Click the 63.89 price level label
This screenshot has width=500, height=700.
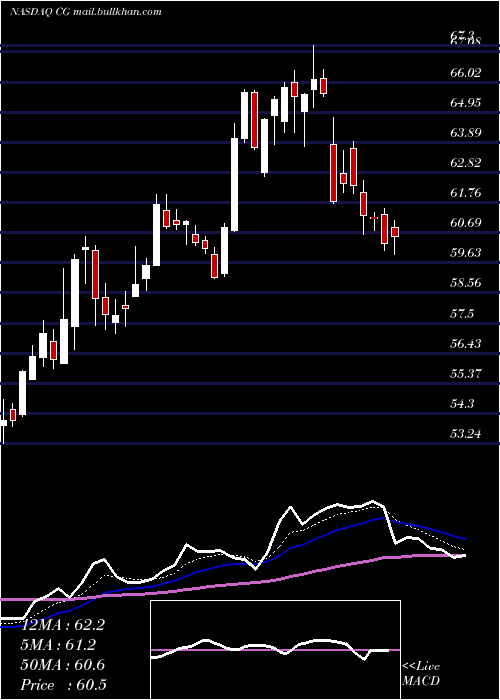click(x=466, y=133)
